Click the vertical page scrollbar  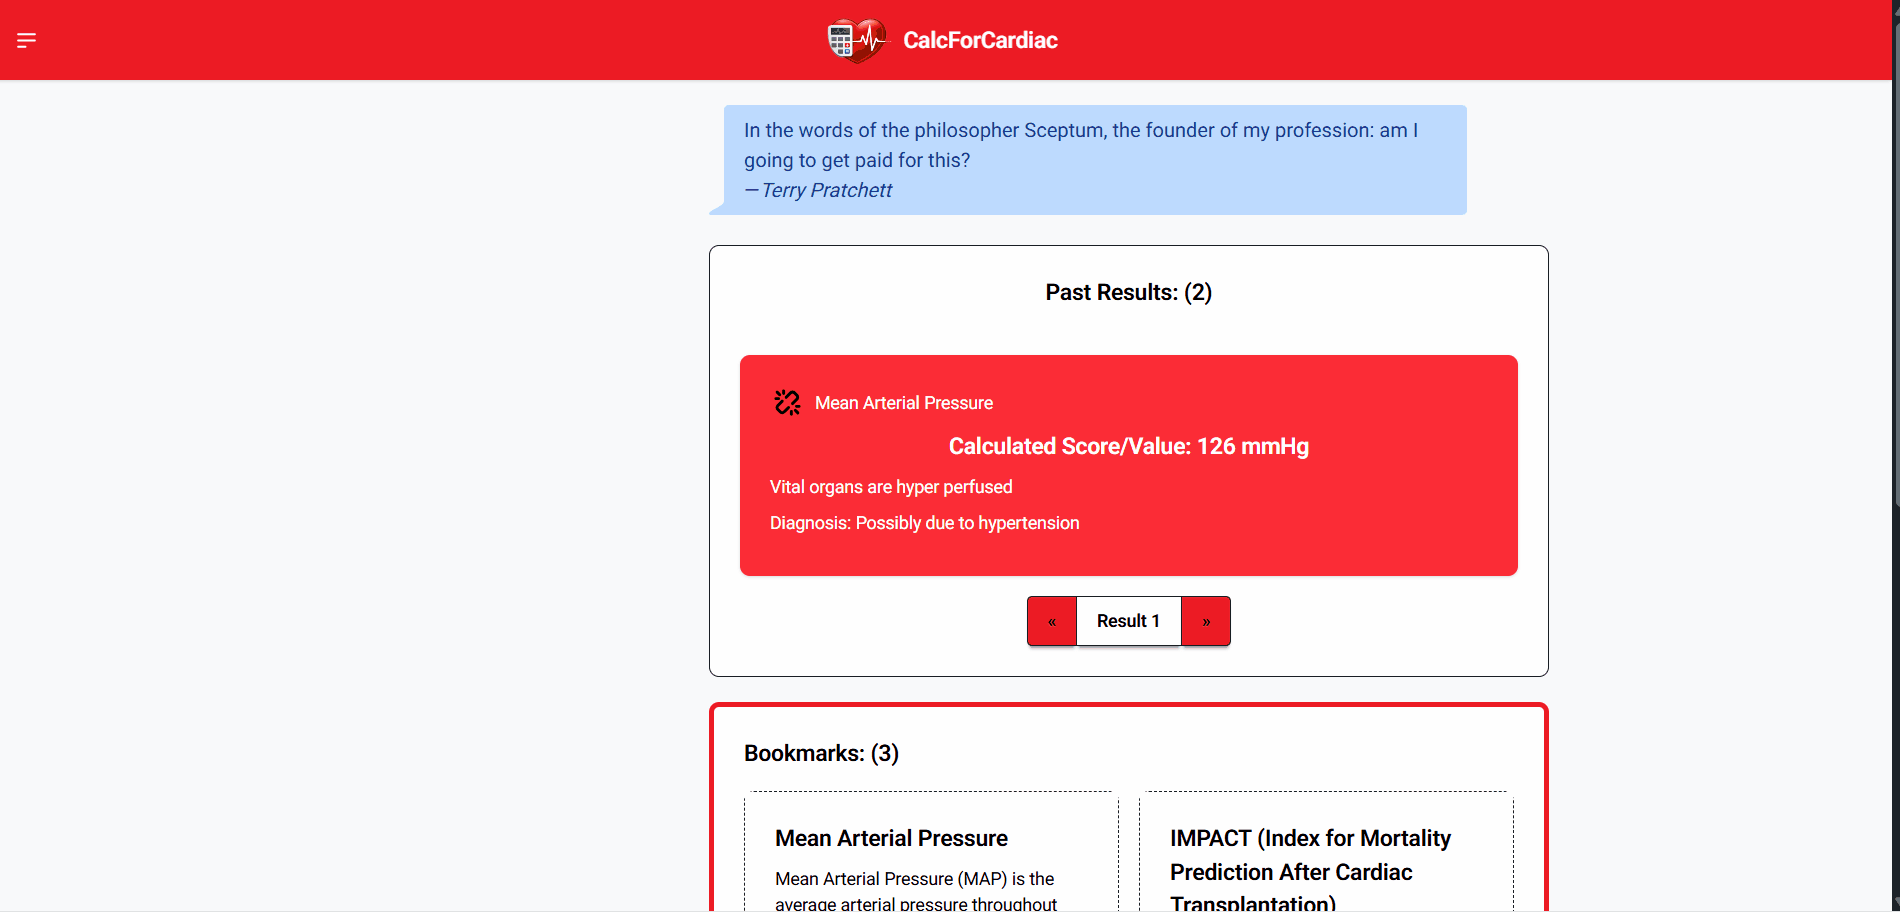point(1895,300)
